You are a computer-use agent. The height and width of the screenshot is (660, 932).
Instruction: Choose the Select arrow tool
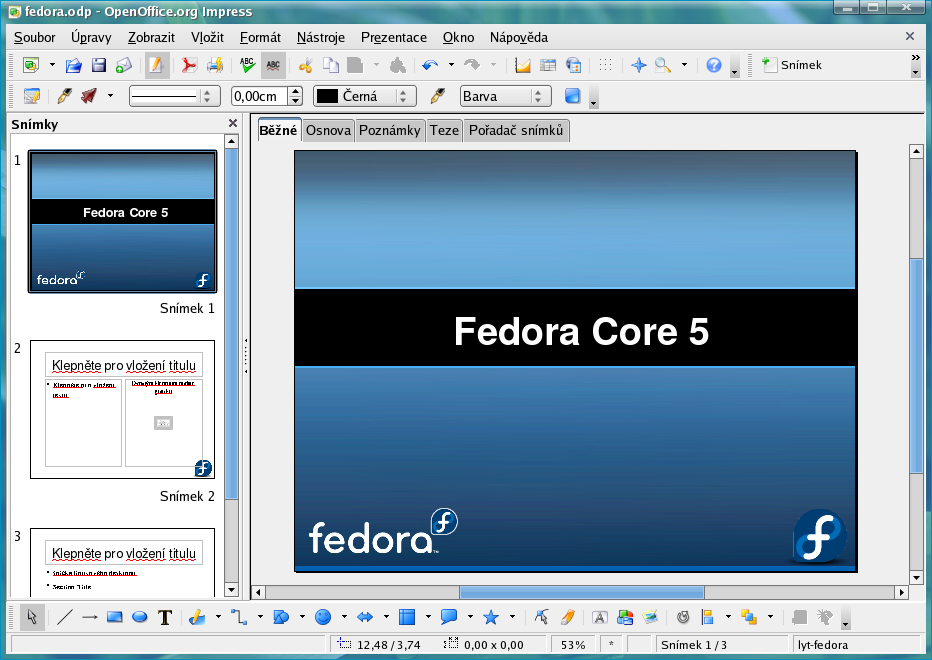click(32, 618)
